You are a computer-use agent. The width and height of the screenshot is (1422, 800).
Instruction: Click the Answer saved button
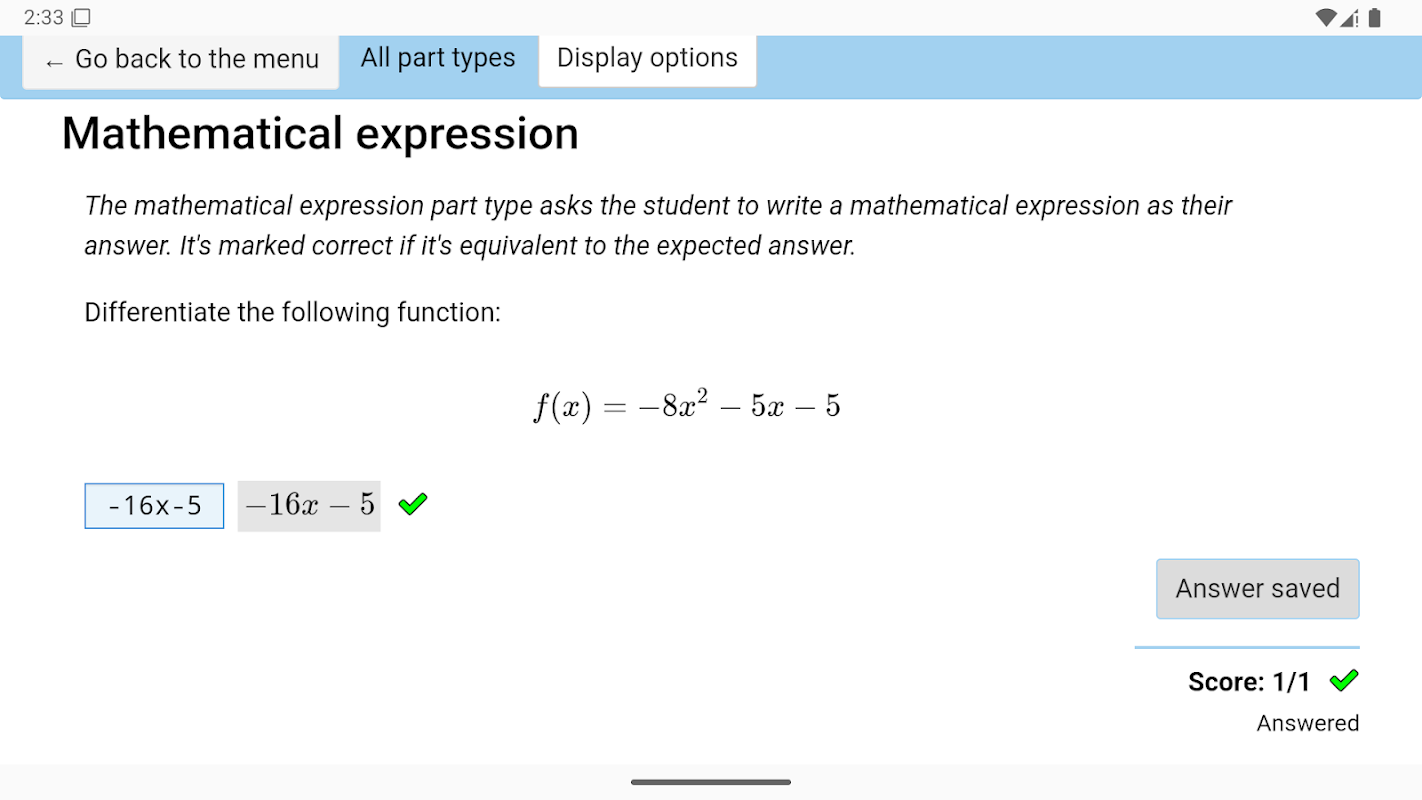coord(1257,588)
